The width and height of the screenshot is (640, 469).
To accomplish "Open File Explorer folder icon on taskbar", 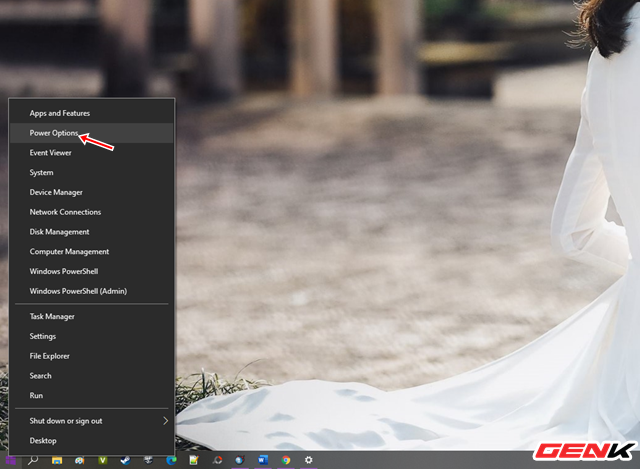I will pyautogui.click(x=57, y=461).
